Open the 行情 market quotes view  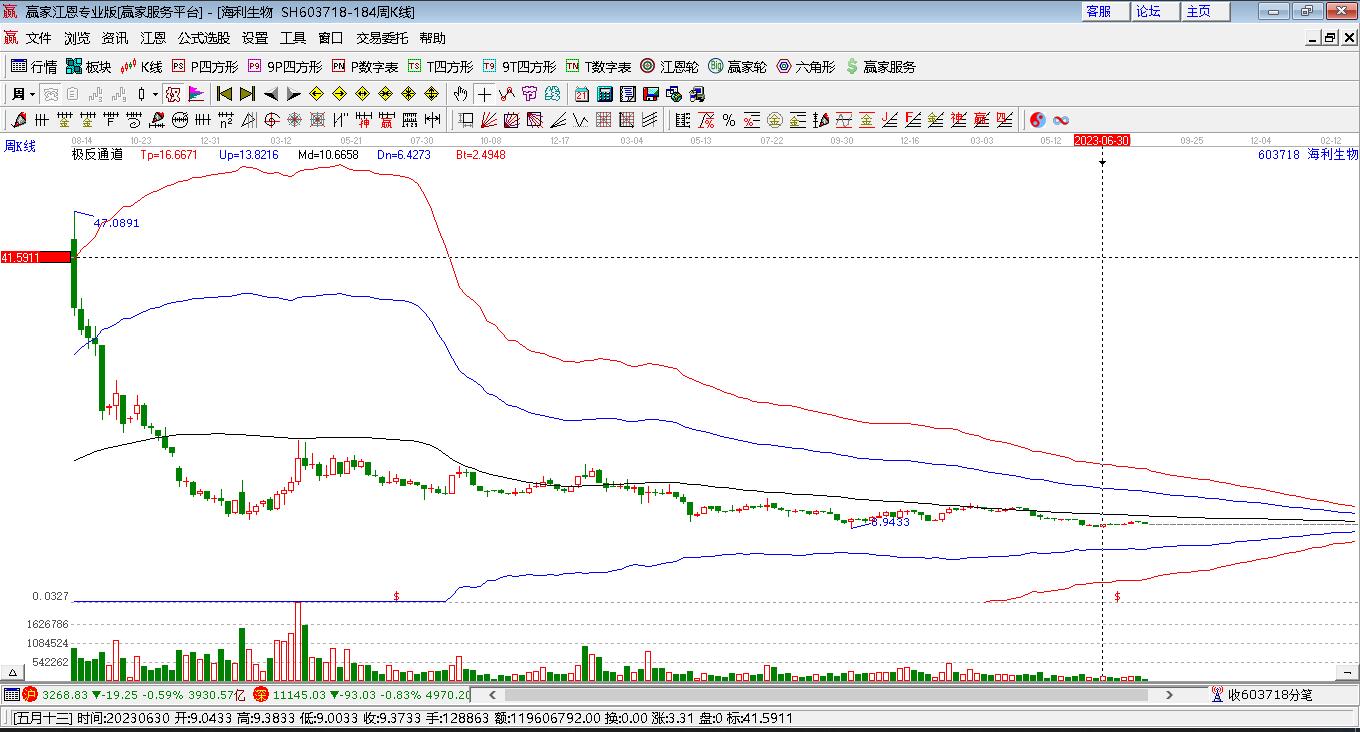pos(34,67)
